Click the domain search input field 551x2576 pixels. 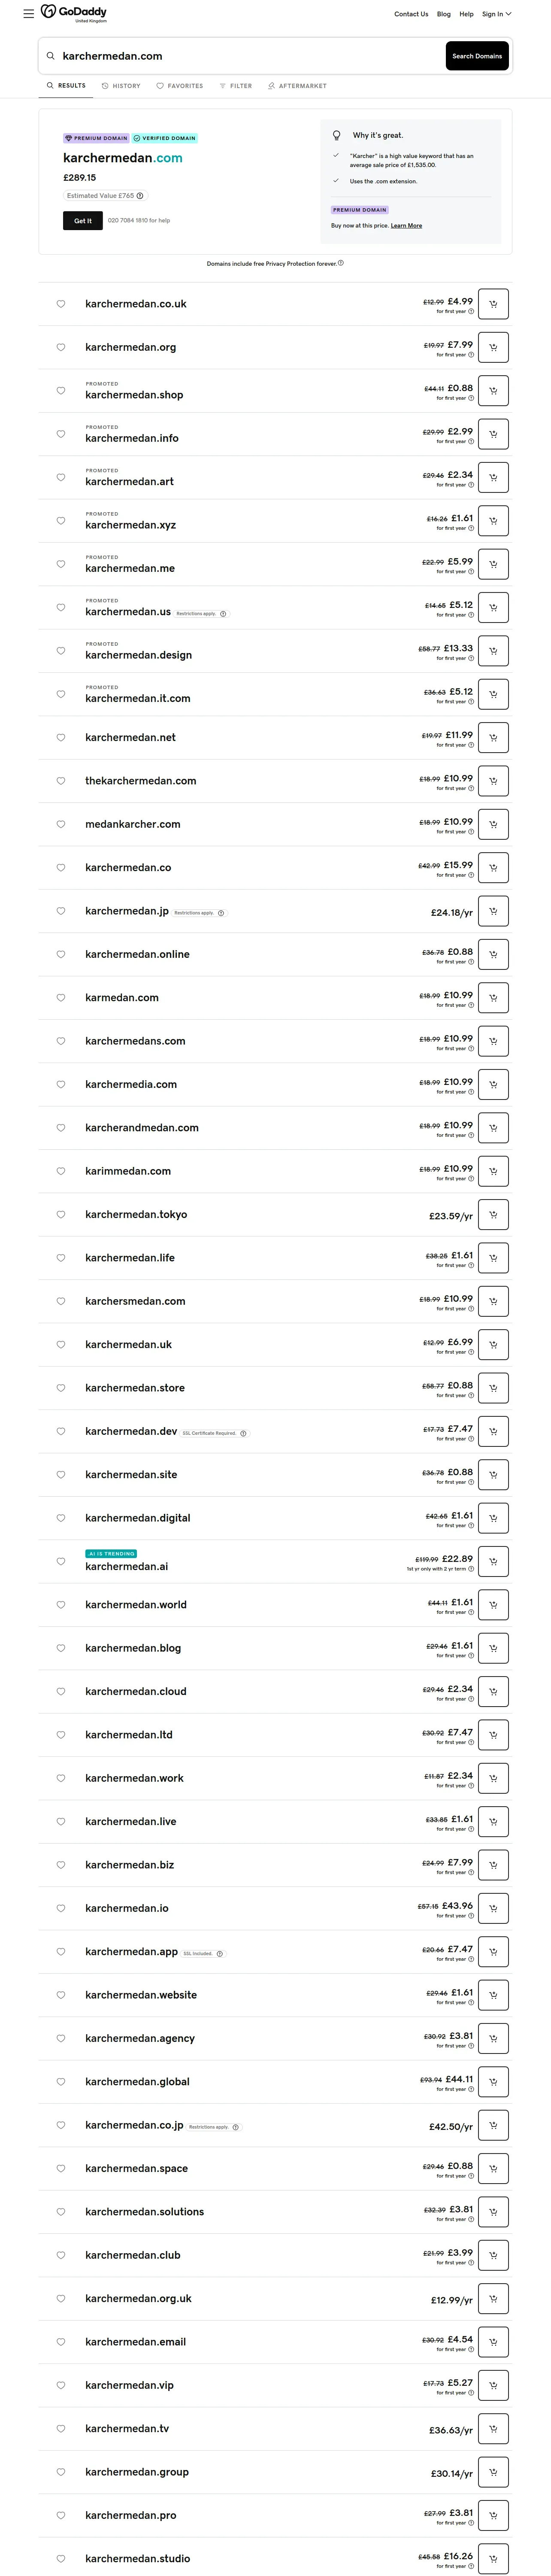[240, 56]
